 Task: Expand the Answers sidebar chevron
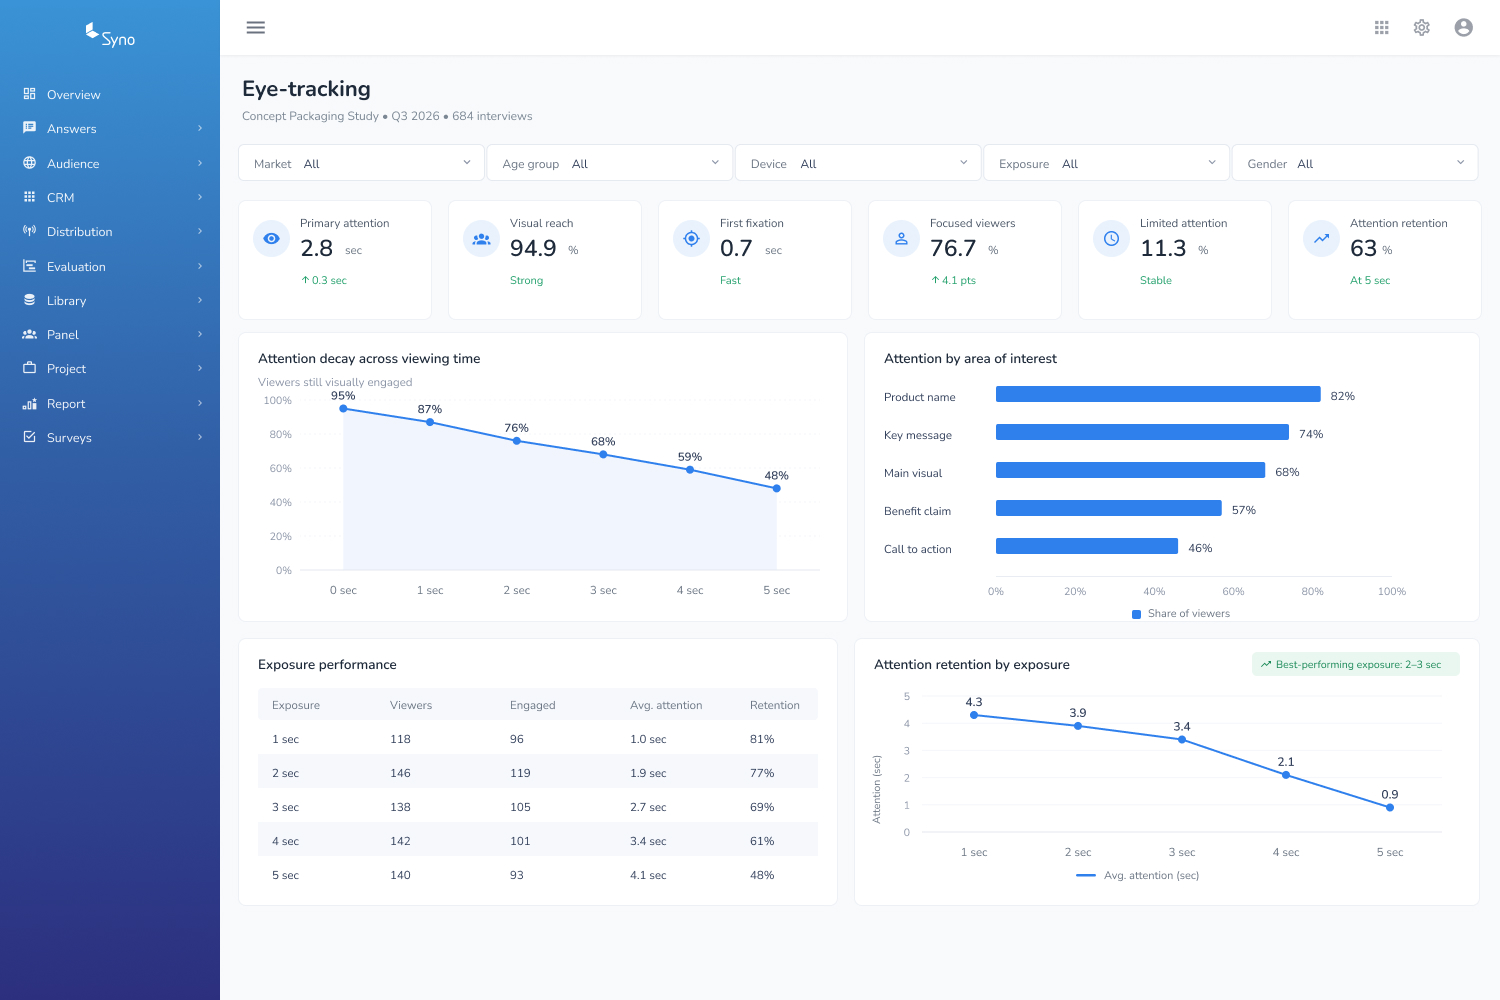click(200, 128)
